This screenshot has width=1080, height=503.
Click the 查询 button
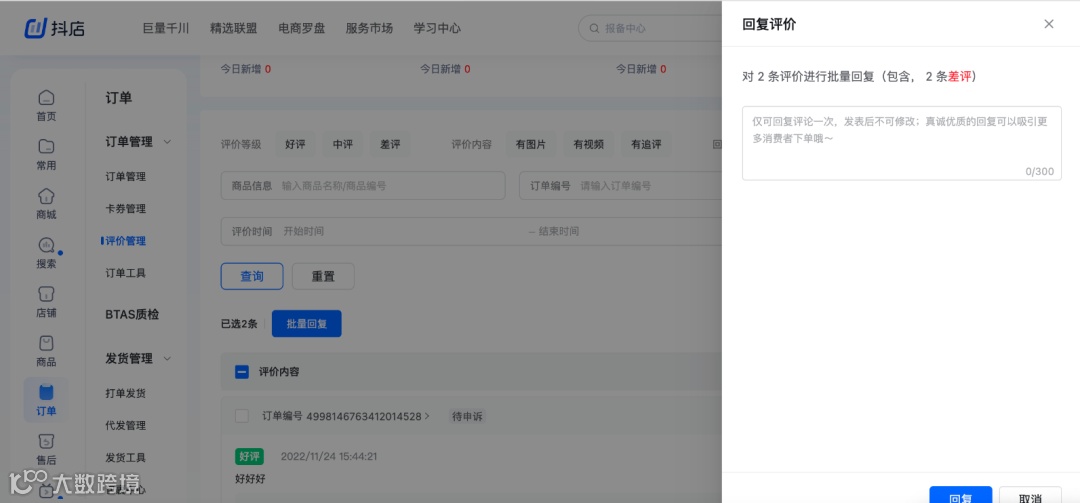(x=252, y=276)
